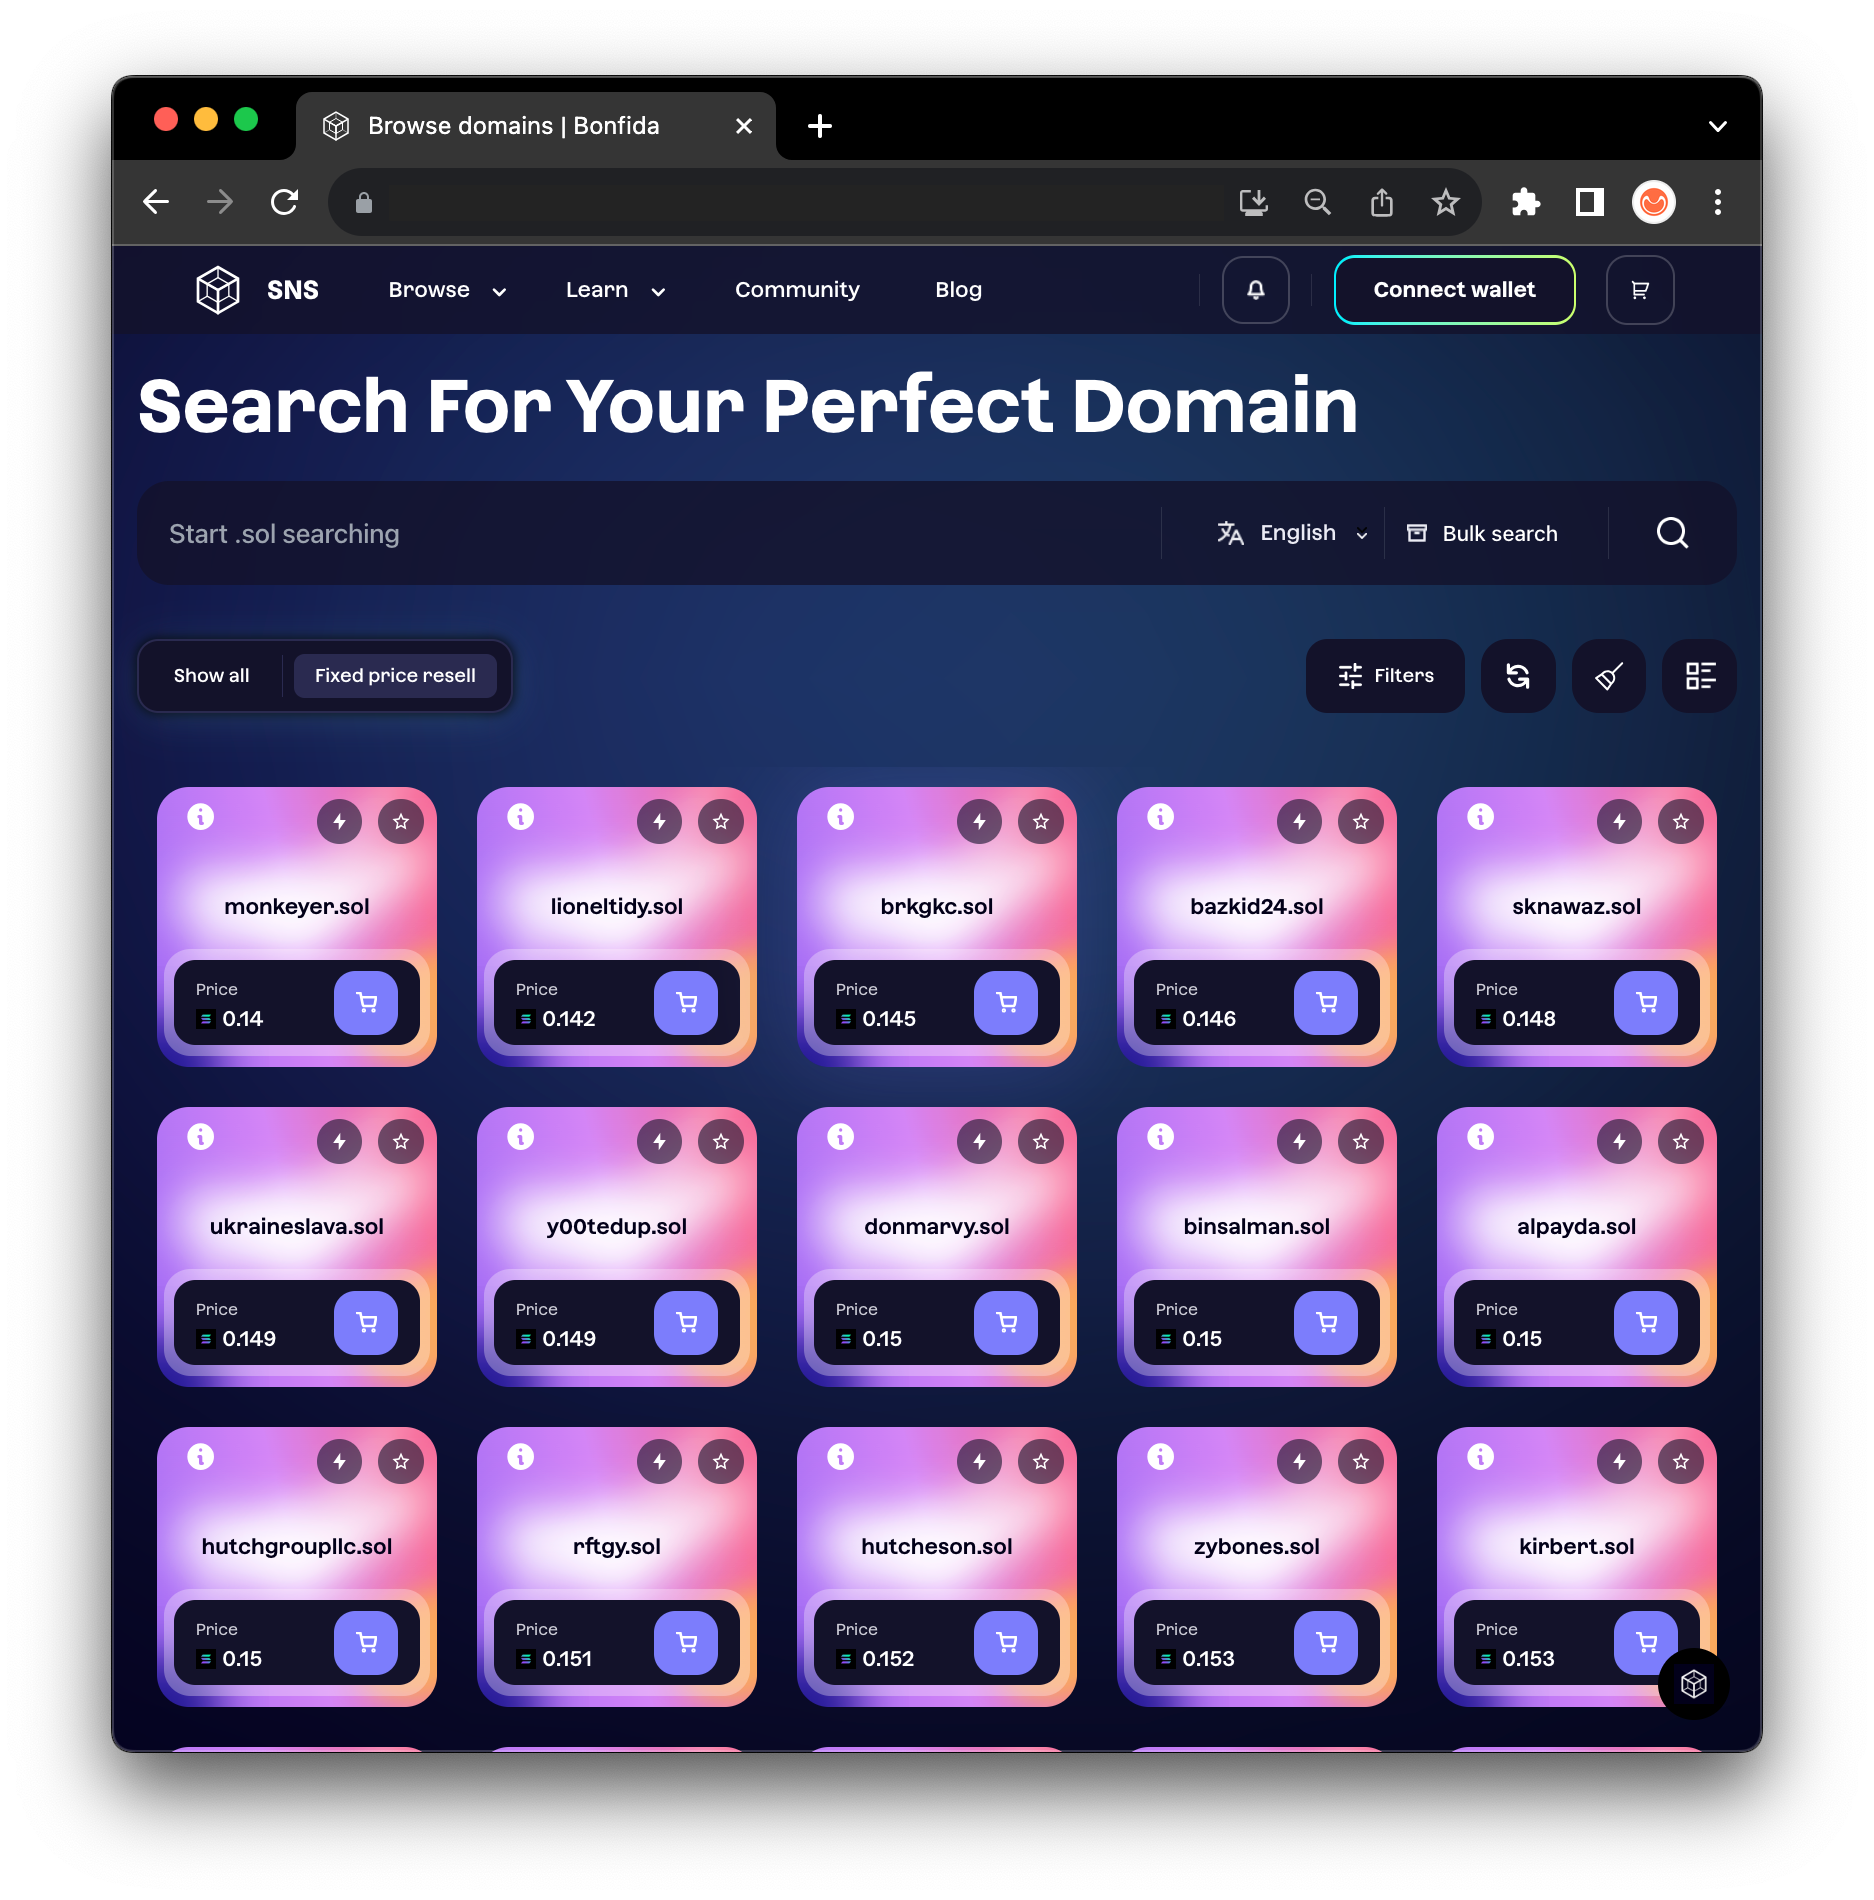
Task: Reload the page
Action: pos(285,203)
